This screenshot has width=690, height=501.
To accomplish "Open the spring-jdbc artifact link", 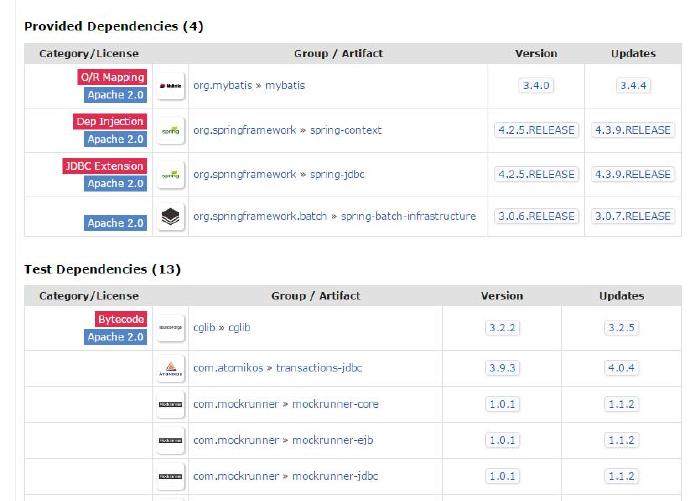I will click(x=337, y=174).
